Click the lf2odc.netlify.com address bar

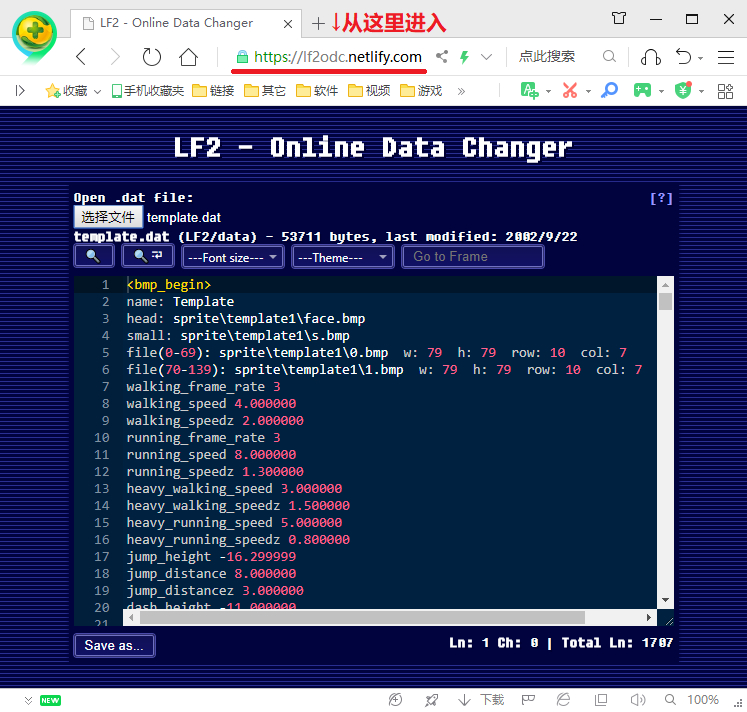337,57
